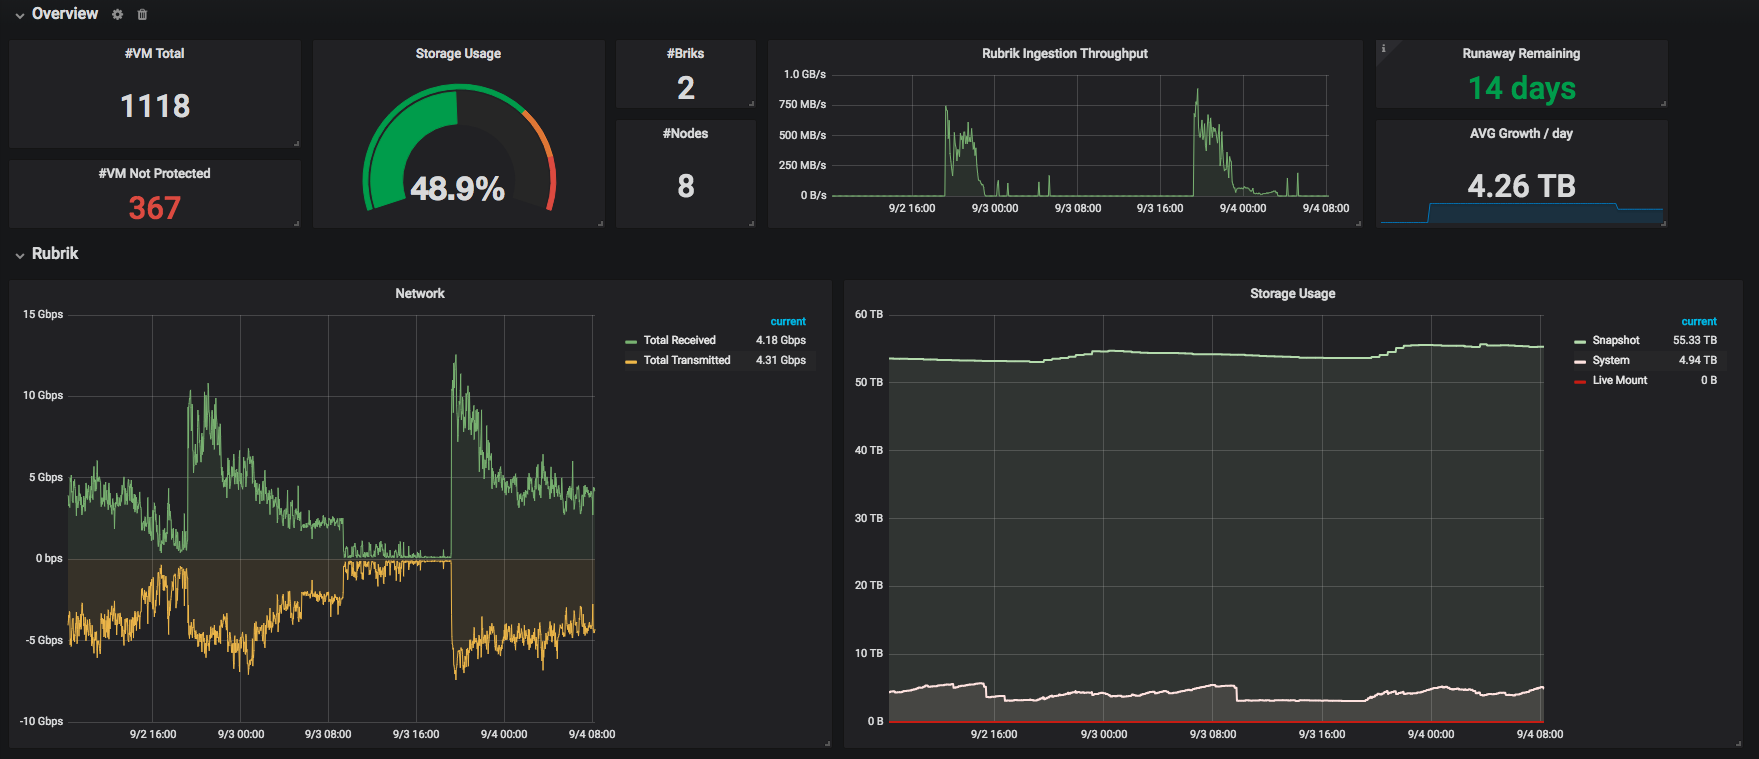Click #VM Not Protected value 367
Viewport: 1759px width, 759px height.
point(154,208)
